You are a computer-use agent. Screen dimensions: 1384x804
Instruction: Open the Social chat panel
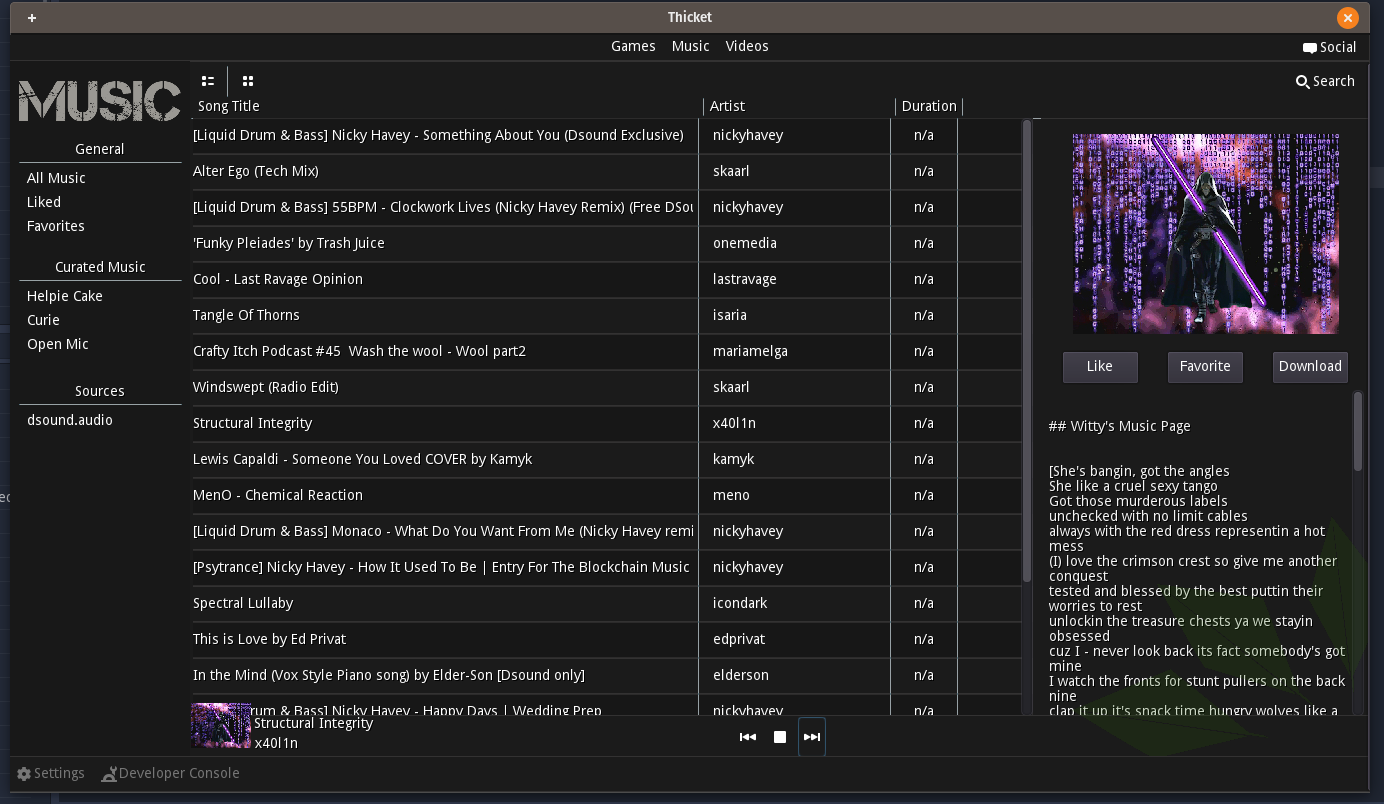click(1329, 47)
